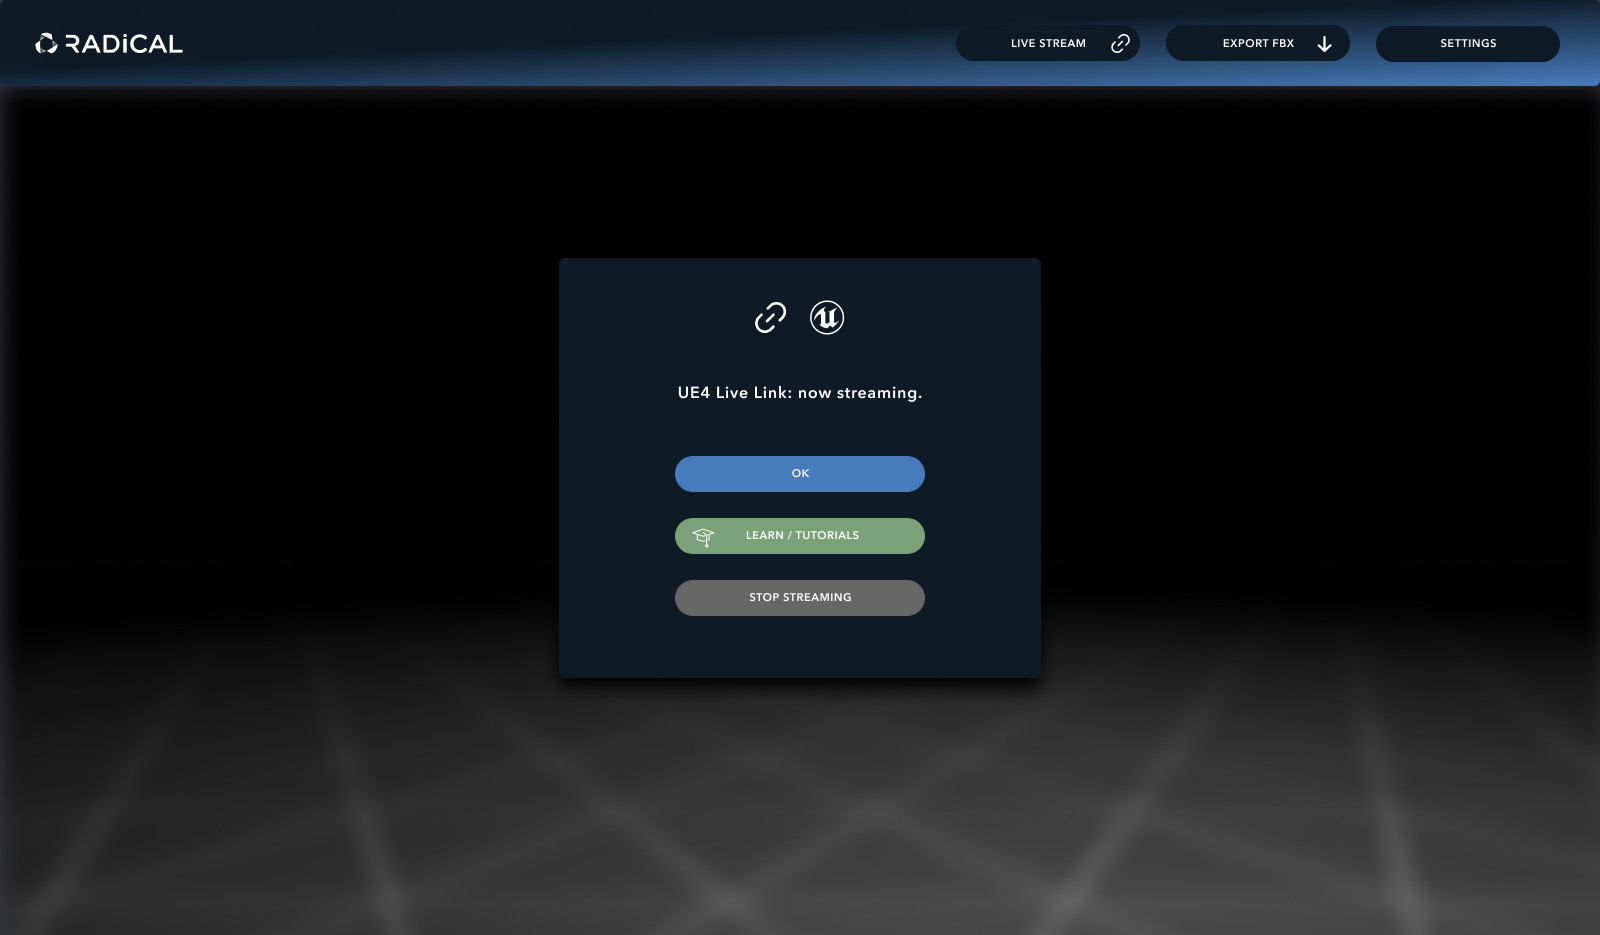This screenshot has height=935, width=1600.
Task: Open the LIVE STREAM panel
Action: click(x=1048, y=43)
